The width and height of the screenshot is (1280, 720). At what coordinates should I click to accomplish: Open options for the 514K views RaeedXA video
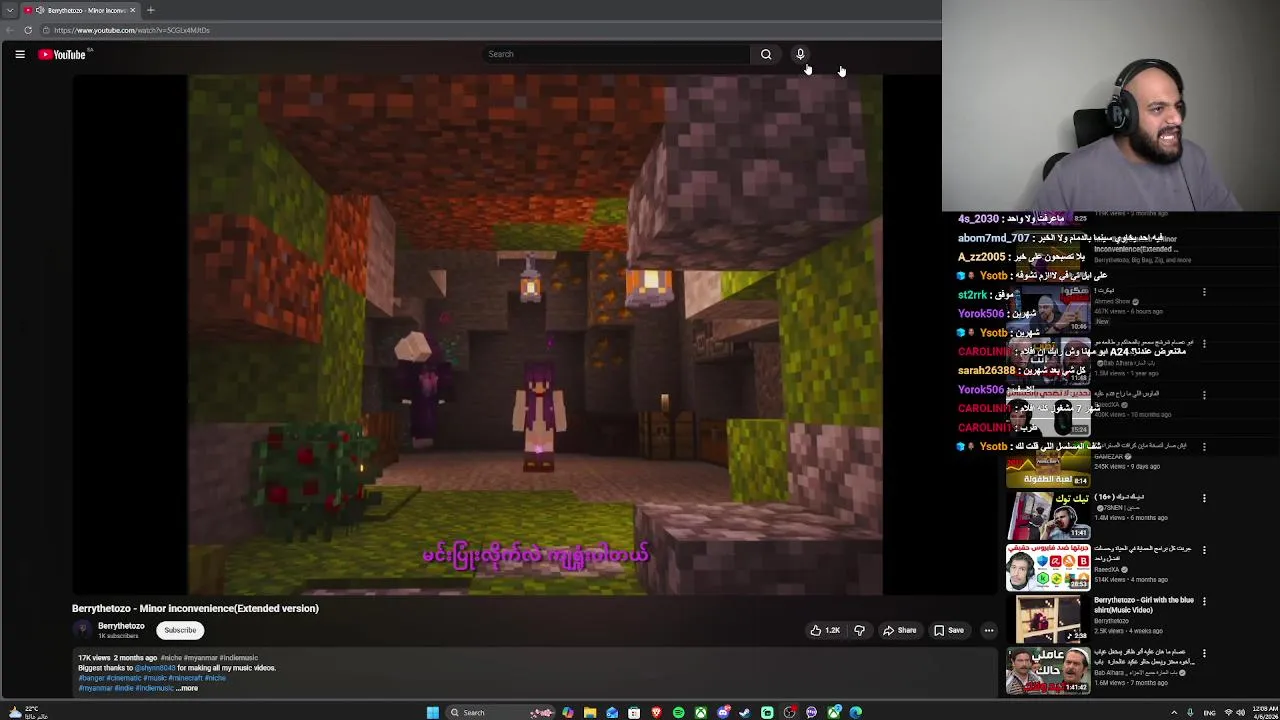point(1204,549)
